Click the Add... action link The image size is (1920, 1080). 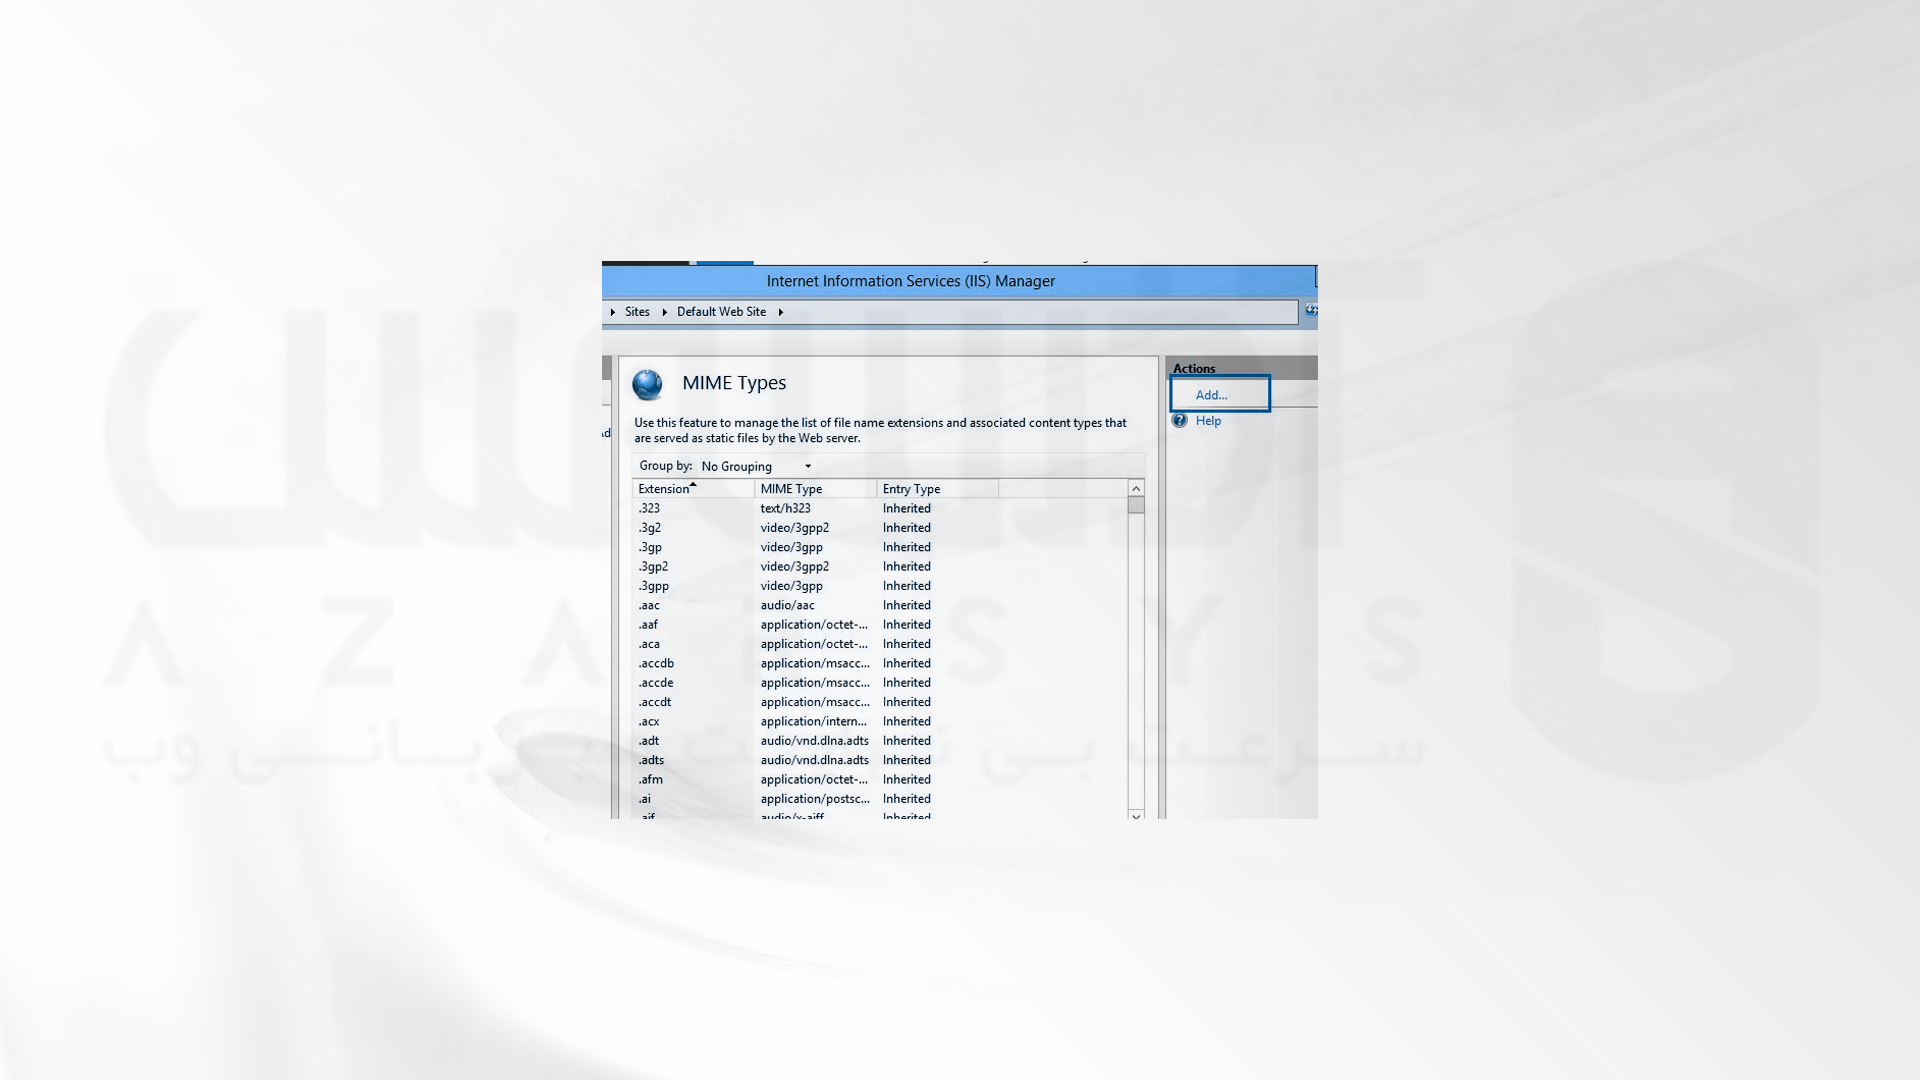point(1211,395)
